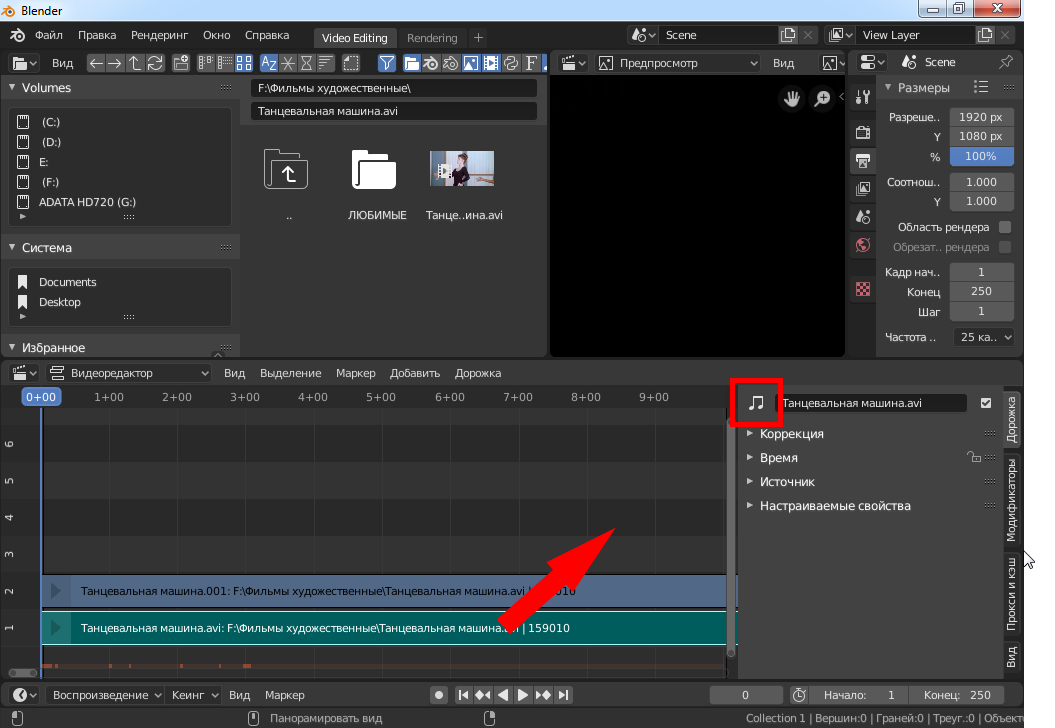
Task: Click the 100% resolution scale slider
Action: pos(980,156)
